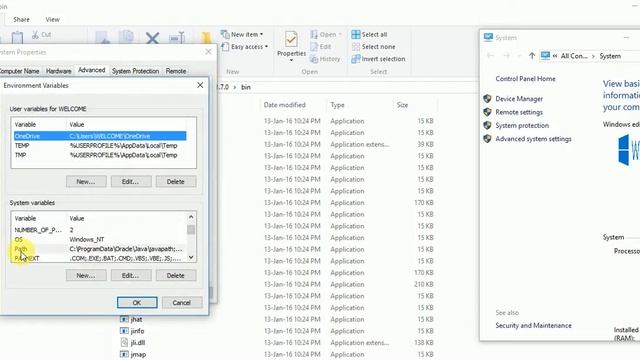Screen dimensions: 640x360
Task: Click bin in the address breadcrumb
Action: point(246,87)
